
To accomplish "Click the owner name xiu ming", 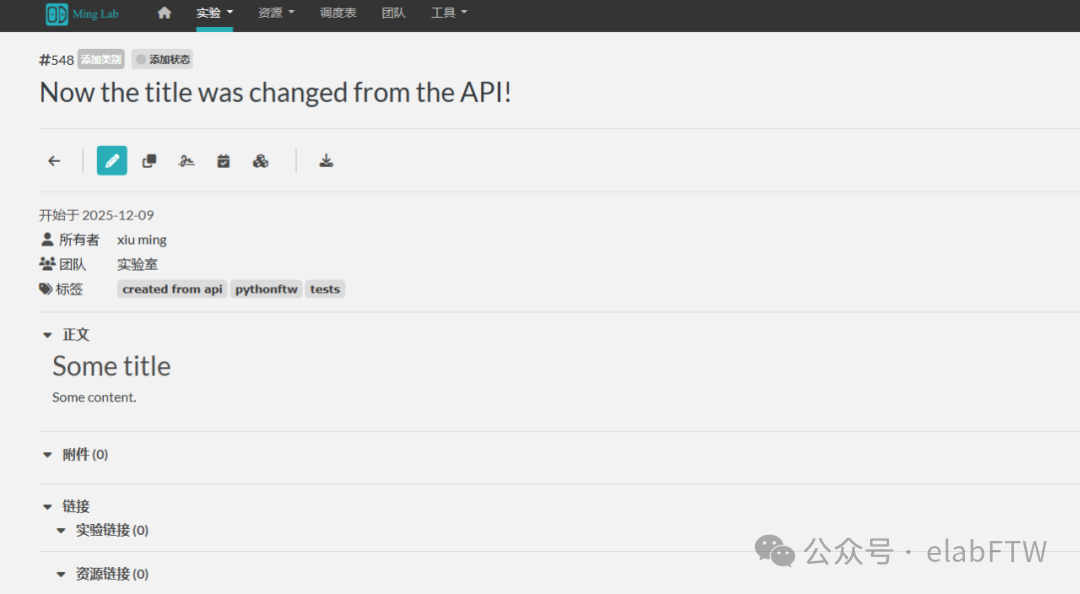I will point(141,239).
